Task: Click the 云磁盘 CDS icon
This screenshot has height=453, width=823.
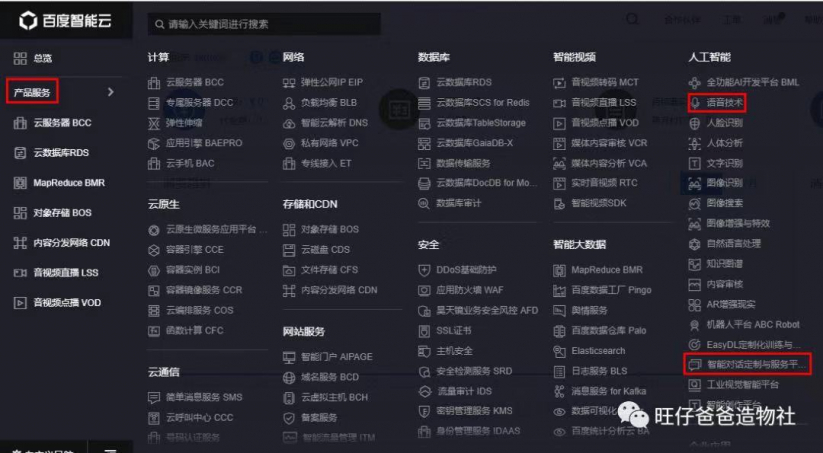Action: click(x=289, y=250)
